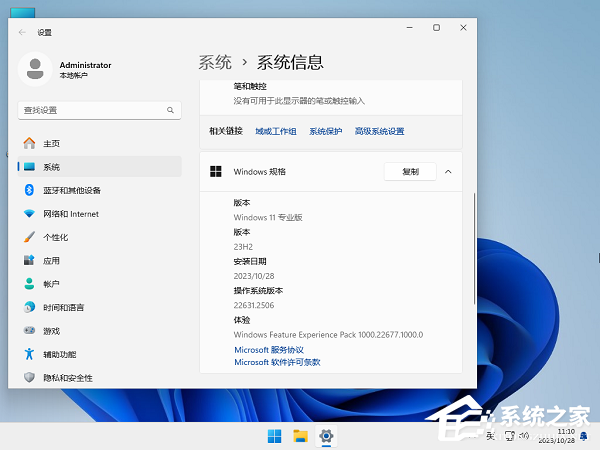
Task: Open 辅助功能 settings page
Action: click(99, 354)
